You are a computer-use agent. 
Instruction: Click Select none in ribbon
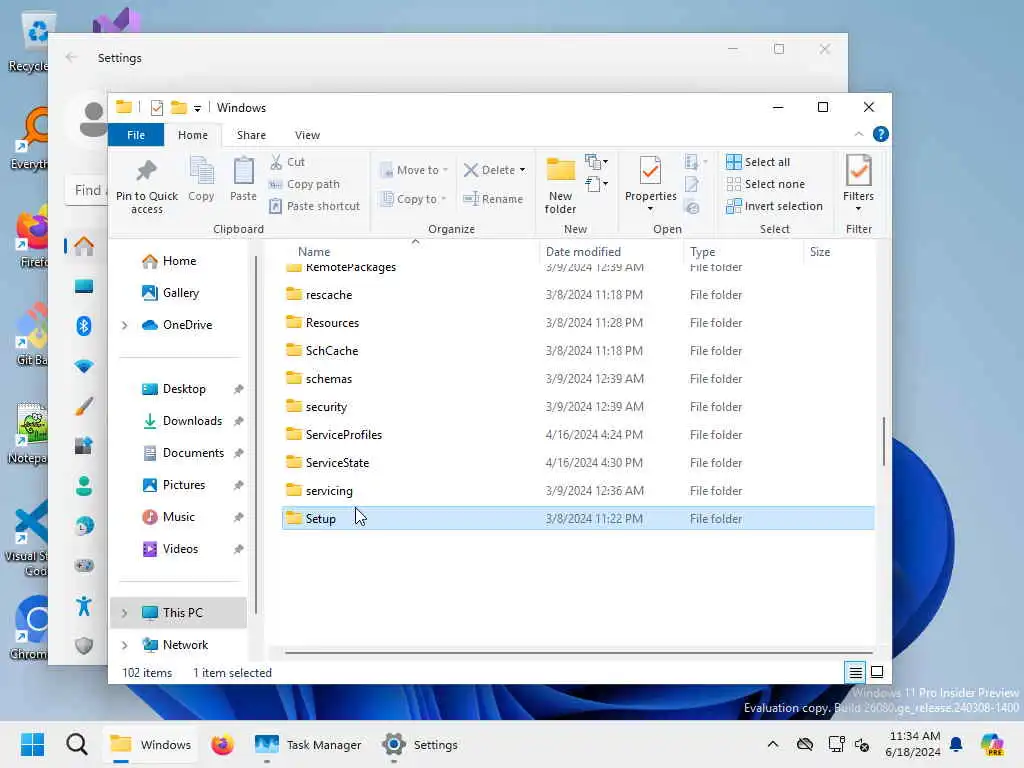click(x=765, y=184)
